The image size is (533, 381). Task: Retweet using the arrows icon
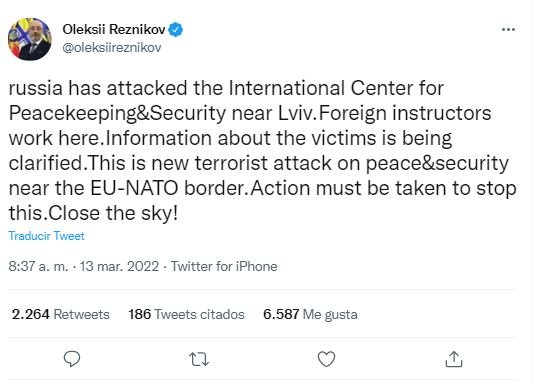(x=199, y=360)
